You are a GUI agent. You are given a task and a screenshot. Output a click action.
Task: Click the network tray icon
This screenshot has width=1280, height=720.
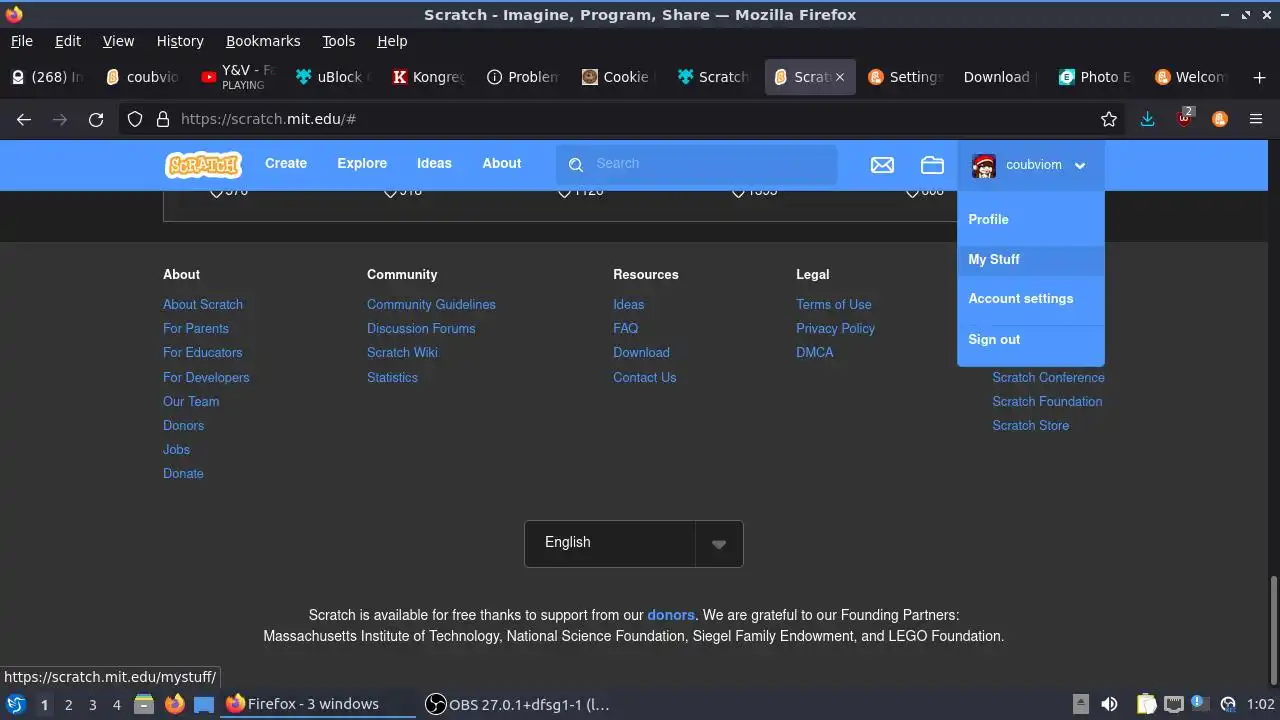coord(1174,704)
